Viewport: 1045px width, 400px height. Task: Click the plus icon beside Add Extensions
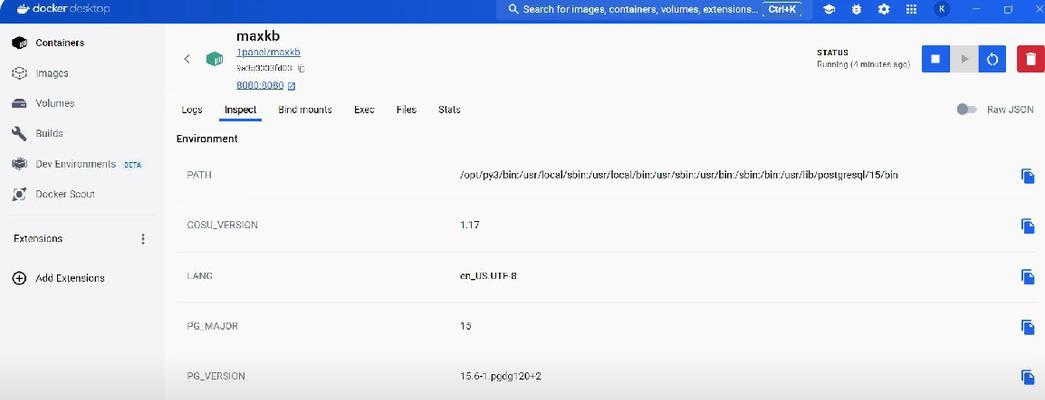click(x=19, y=278)
